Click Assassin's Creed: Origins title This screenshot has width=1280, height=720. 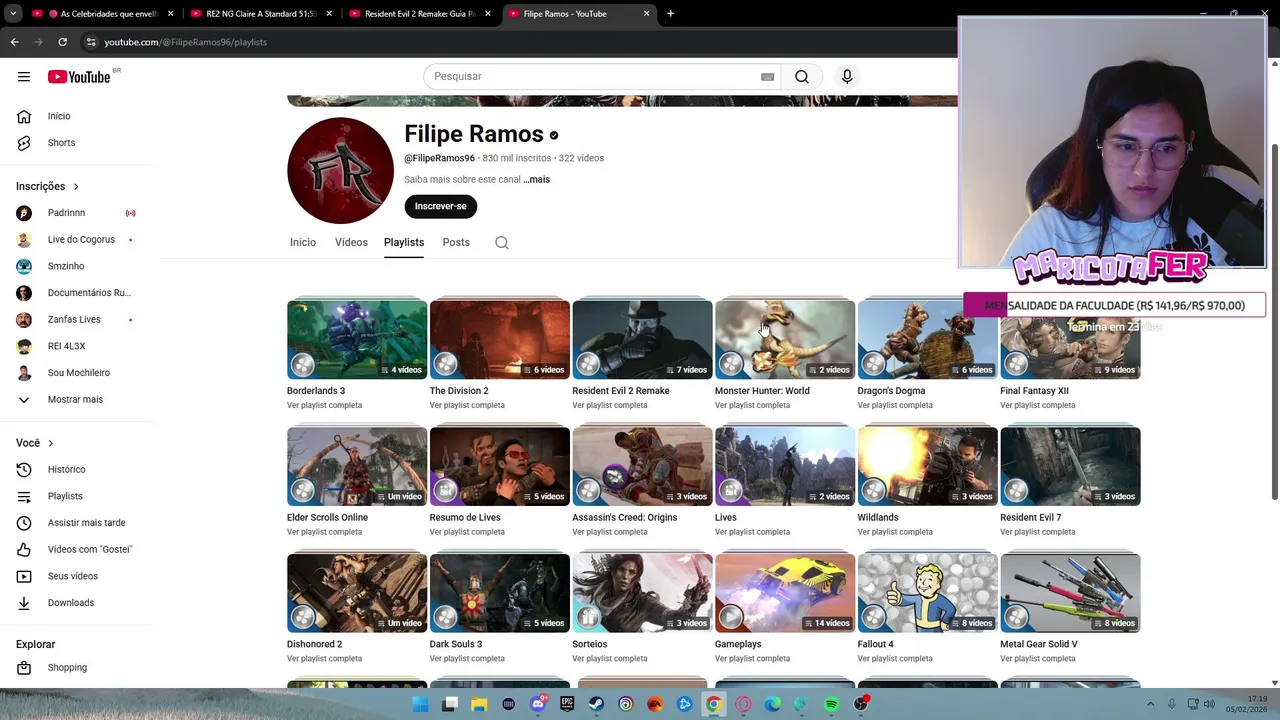click(624, 518)
